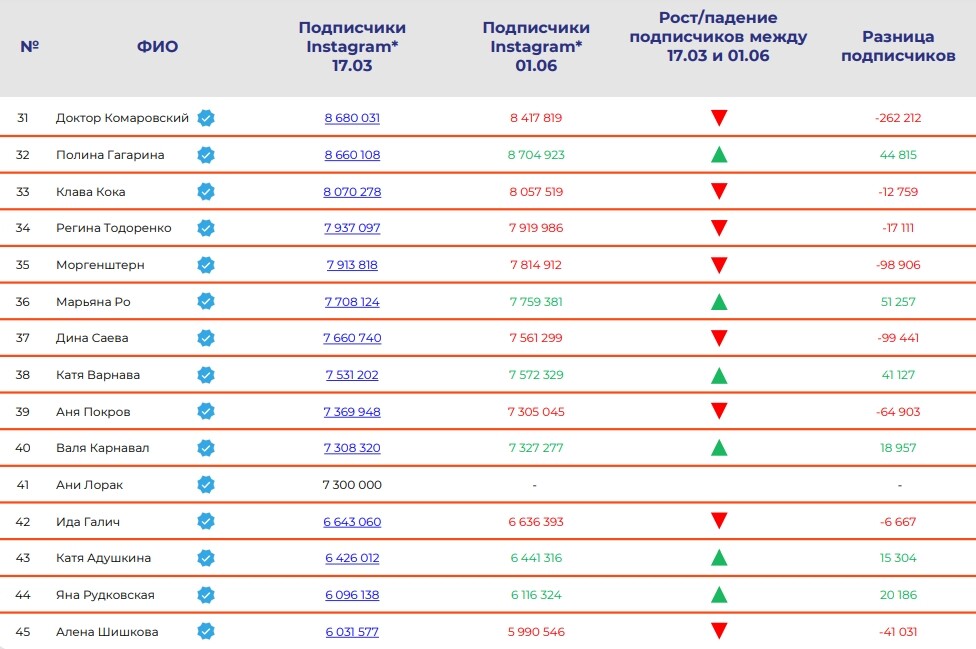Open the 6 426 012 link for Катя Адушкина
This screenshot has height=649, width=976.
point(352,558)
